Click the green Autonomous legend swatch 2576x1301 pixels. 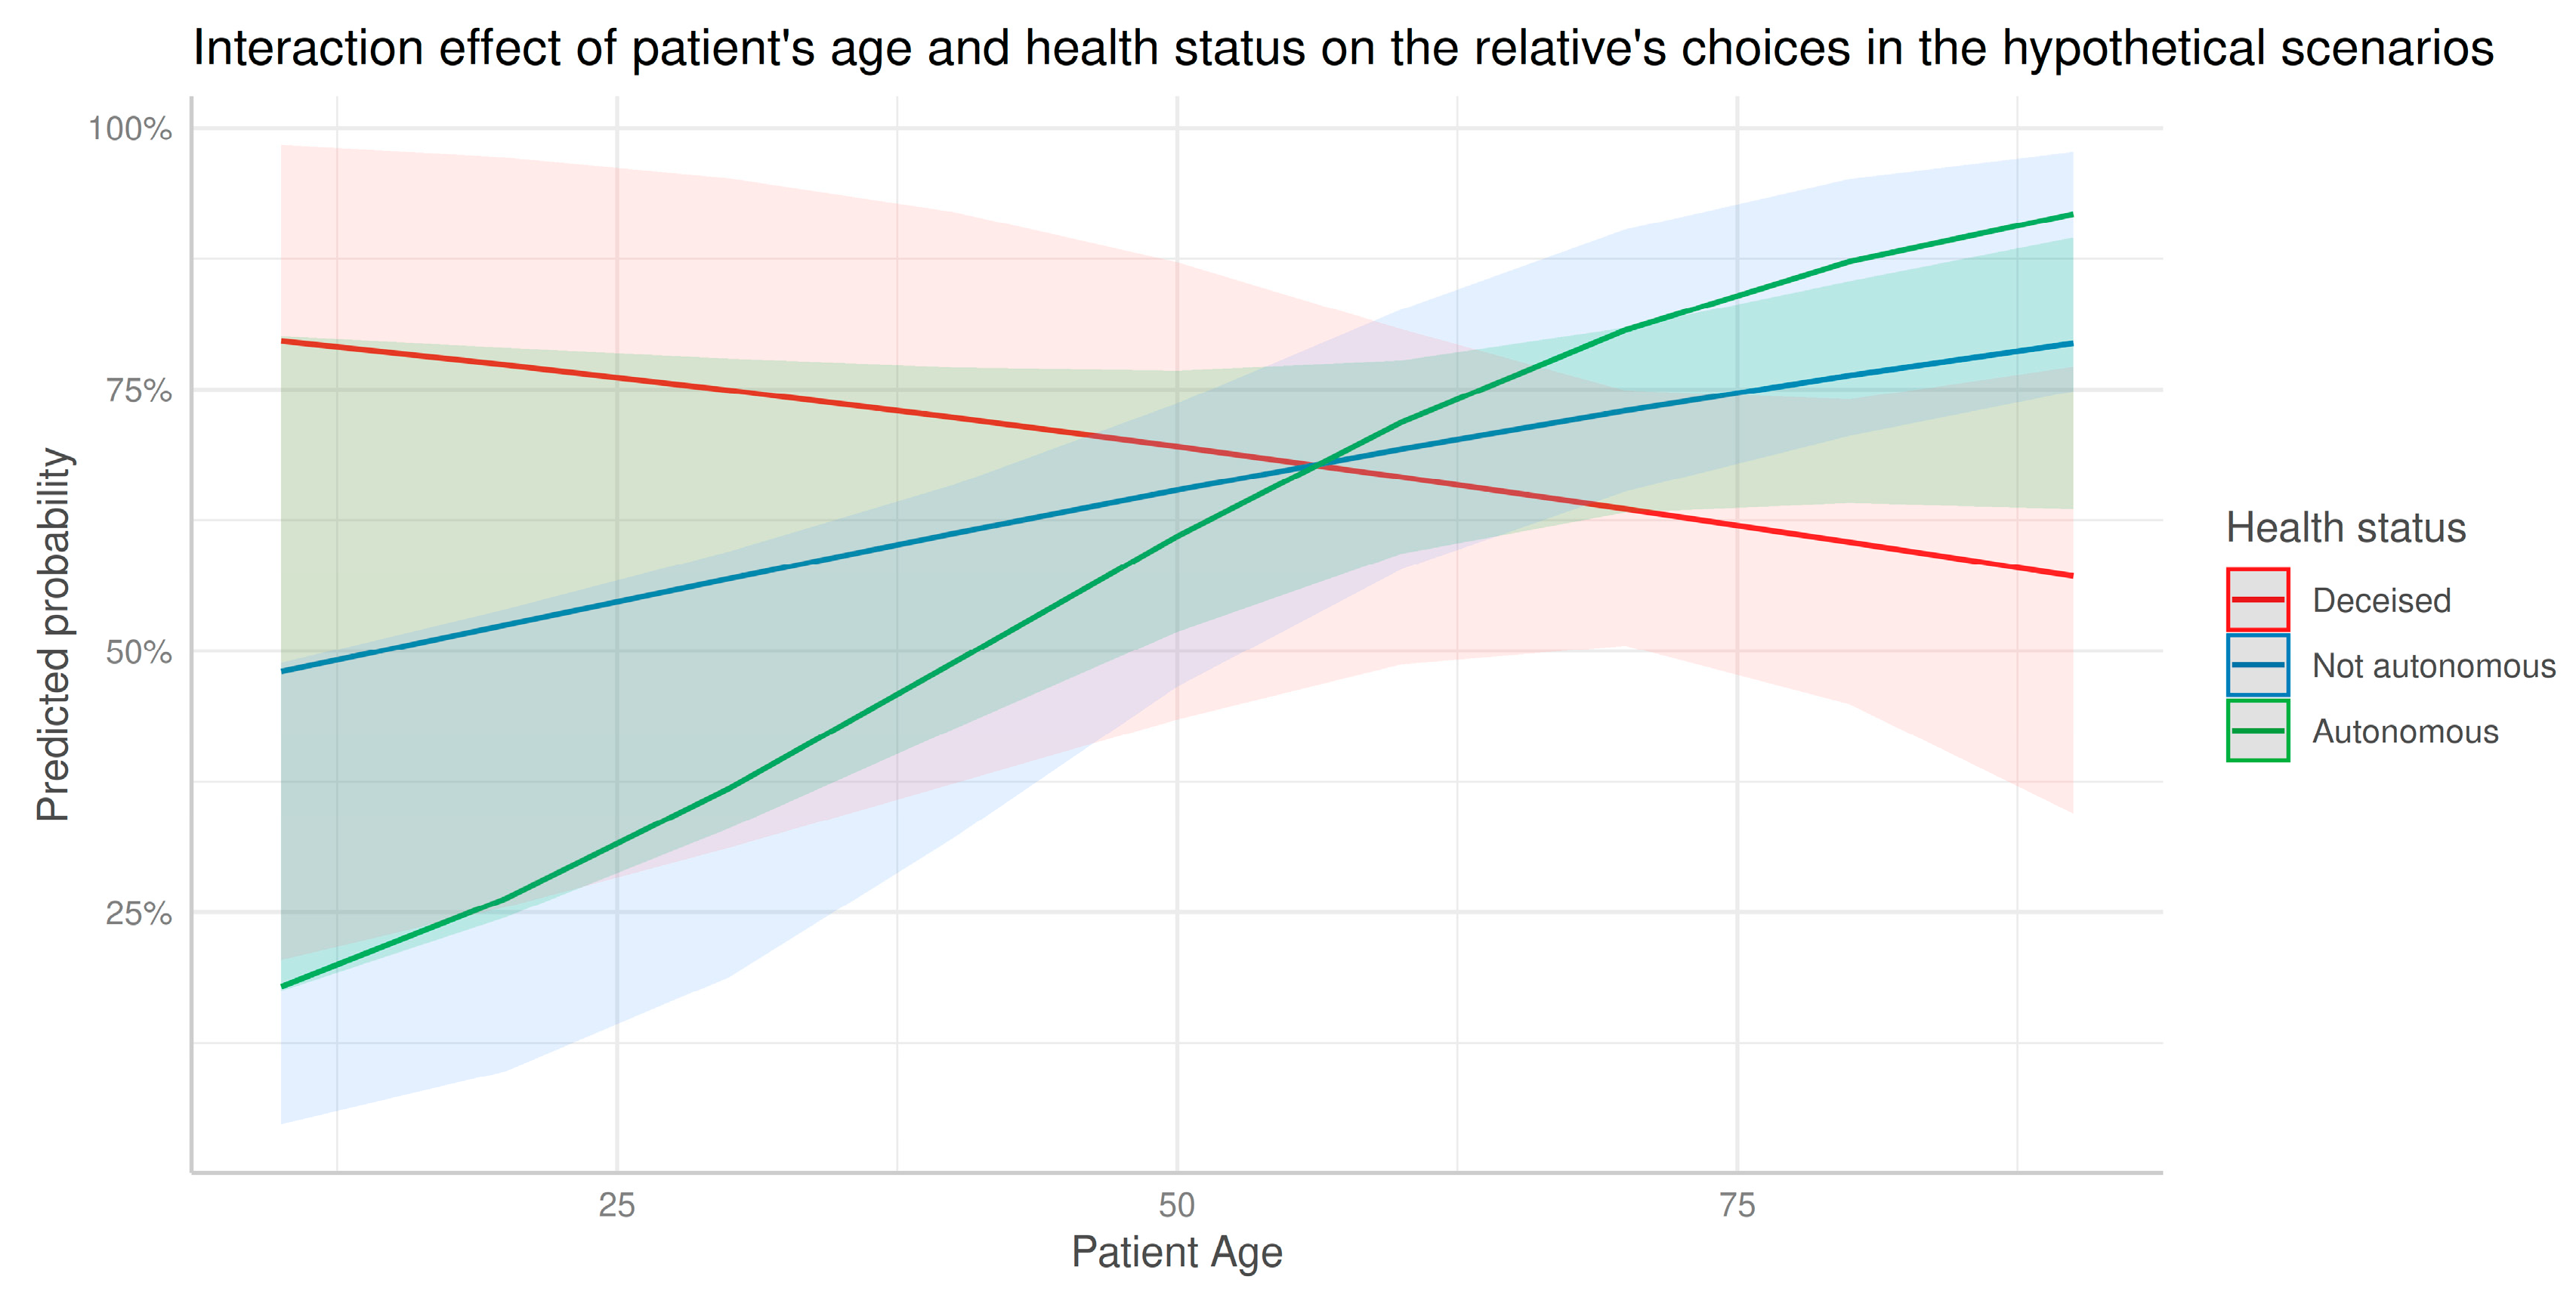[2257, 731]
